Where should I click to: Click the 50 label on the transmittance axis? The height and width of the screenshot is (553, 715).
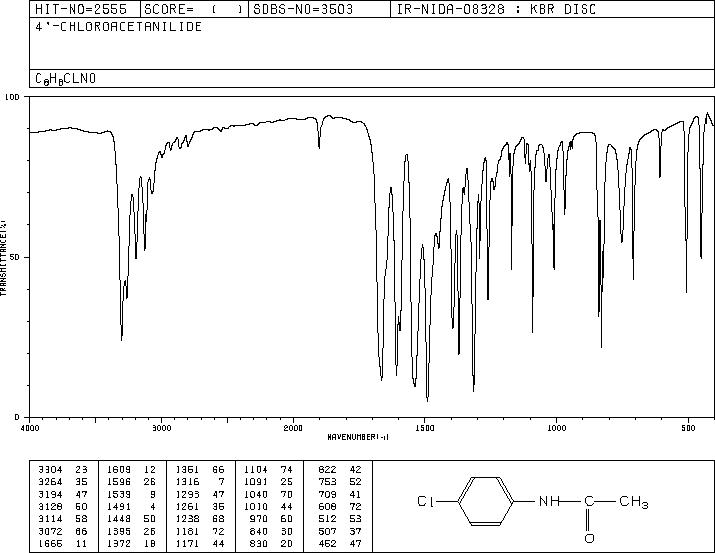pyautogui.click(x=15, y=257)
